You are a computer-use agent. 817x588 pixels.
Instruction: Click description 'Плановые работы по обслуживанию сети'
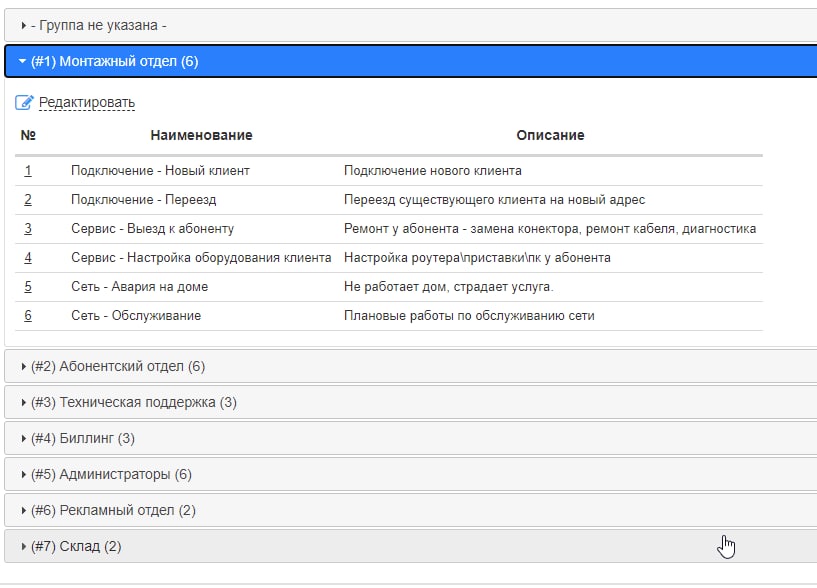(469, 315)
